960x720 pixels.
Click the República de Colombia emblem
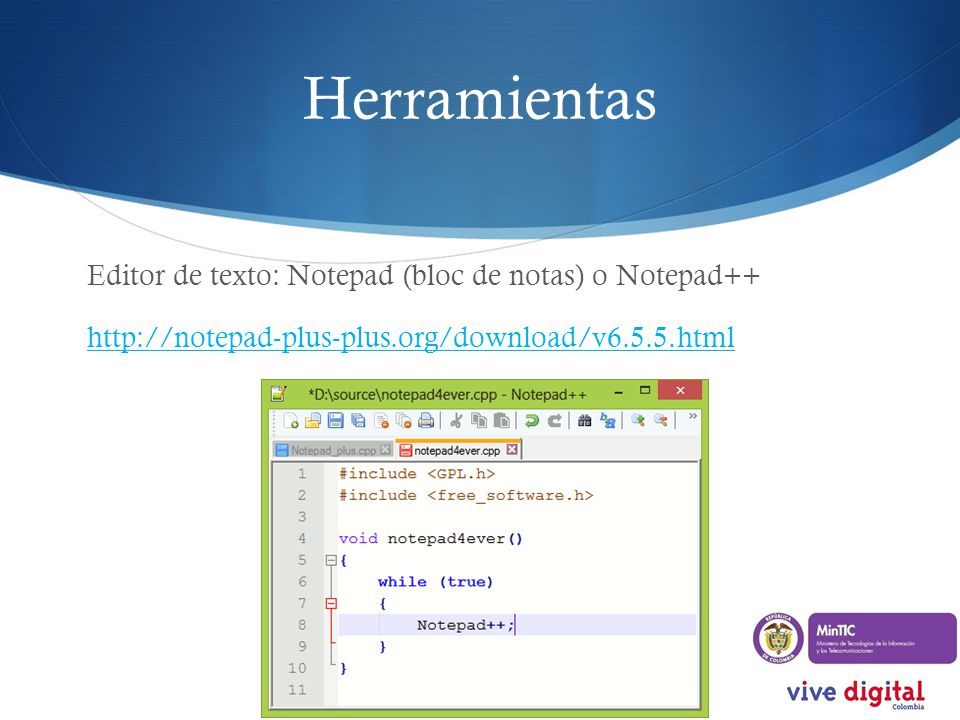click(778, 639)
